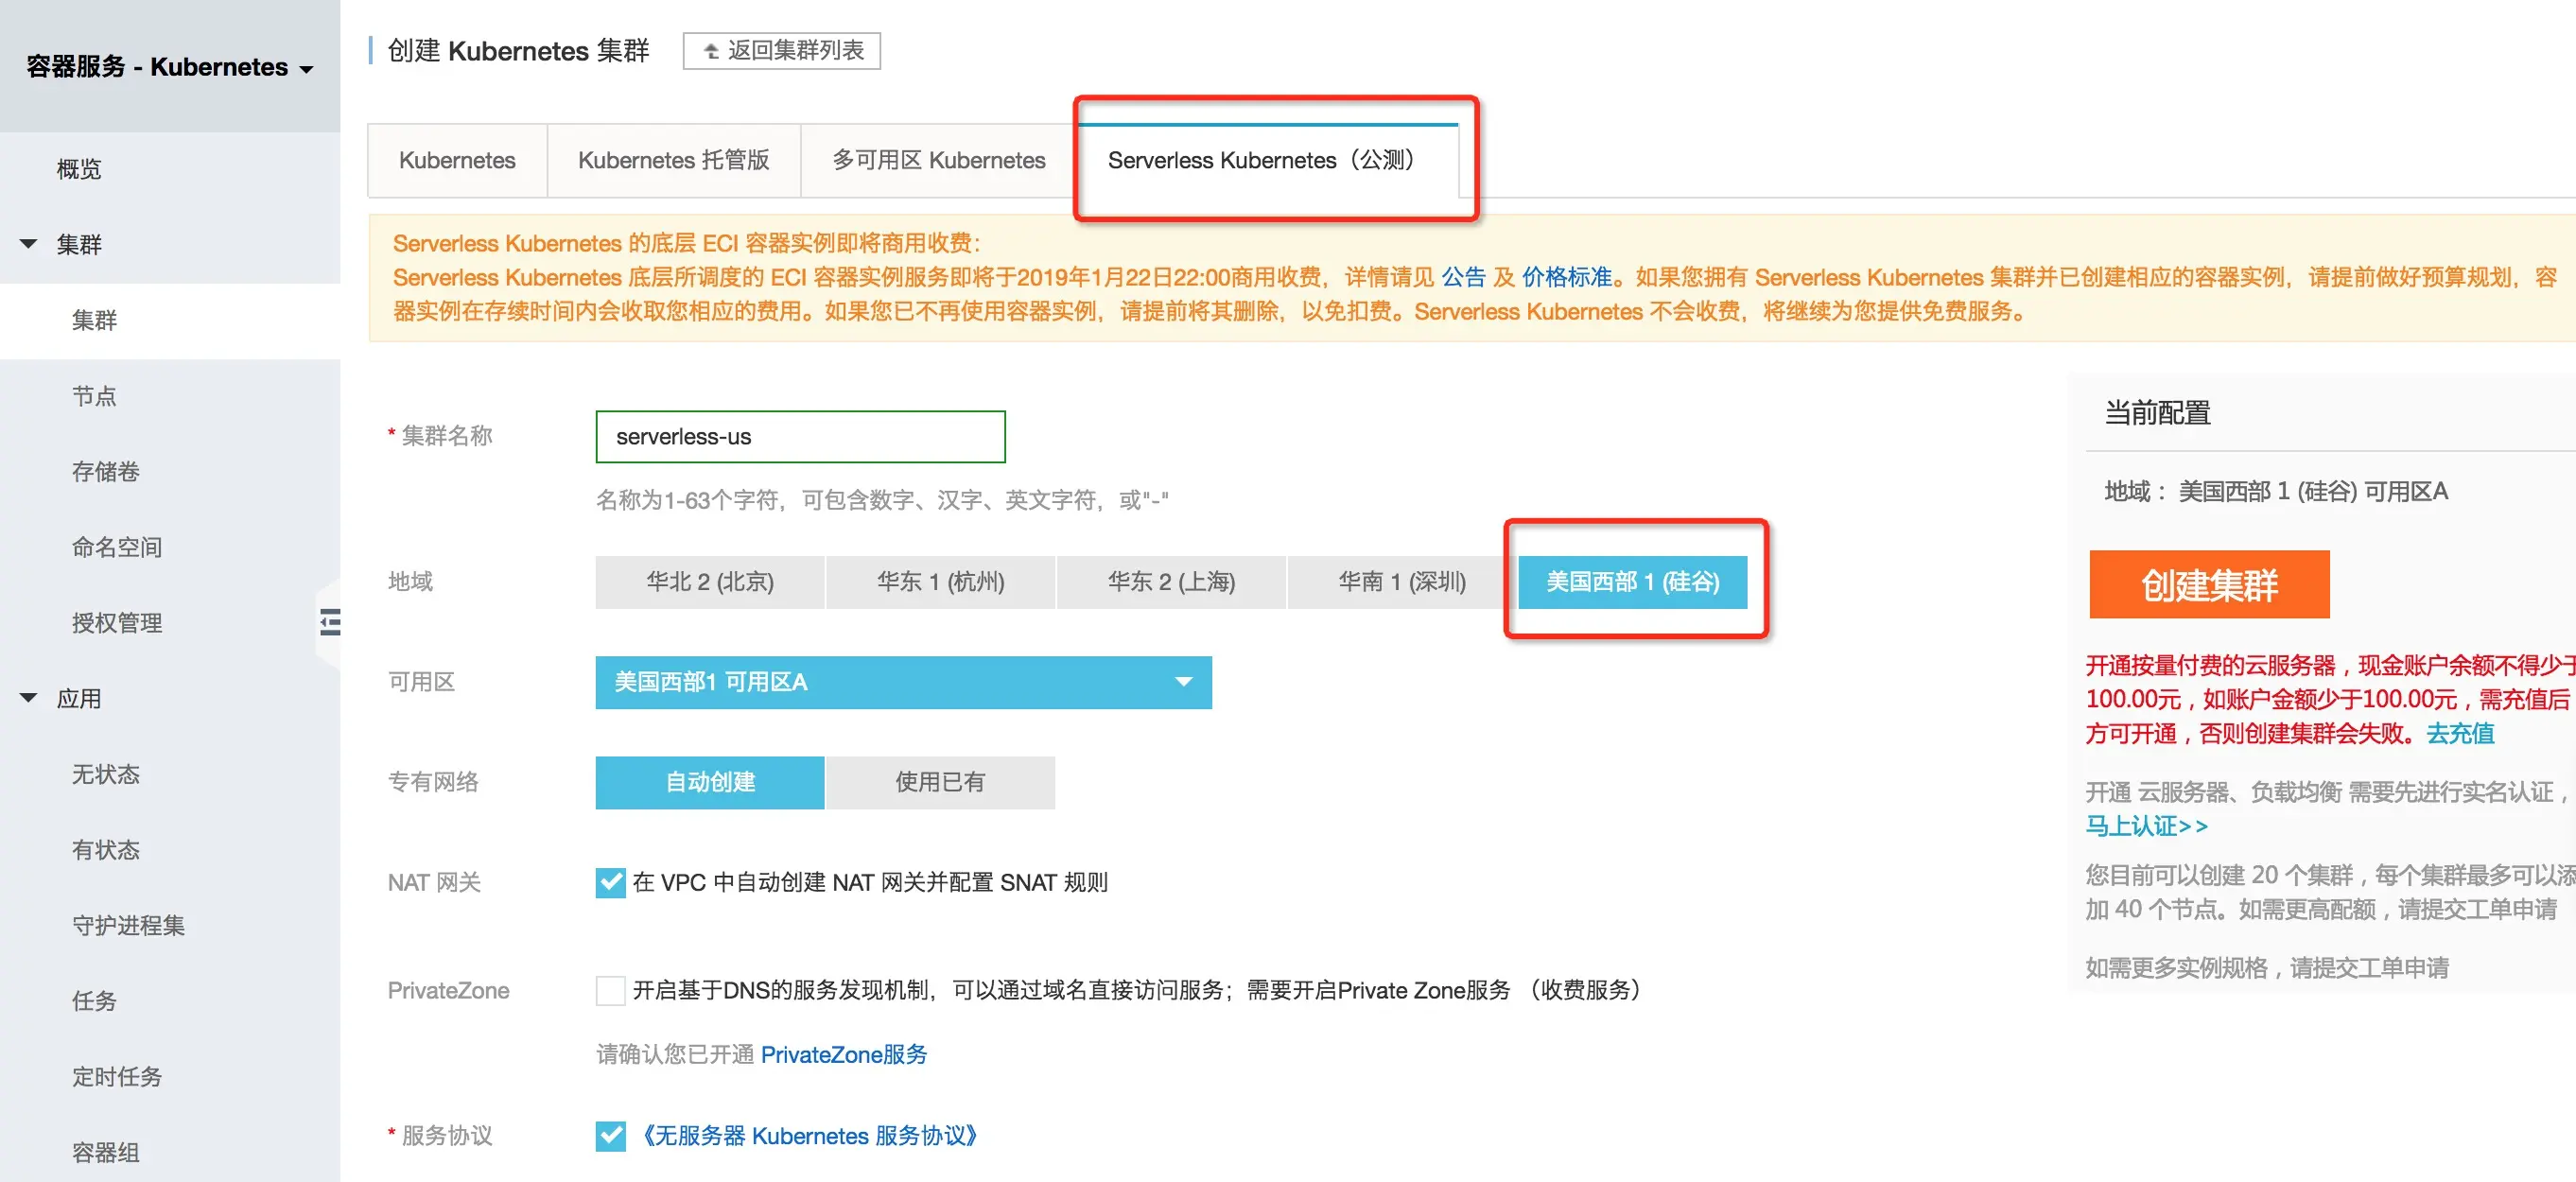The height and width of the screenshot is (1182, 2576).
Task: Switch to the Kubernetes 托管版 tab
Action: [x=673, y=160]
